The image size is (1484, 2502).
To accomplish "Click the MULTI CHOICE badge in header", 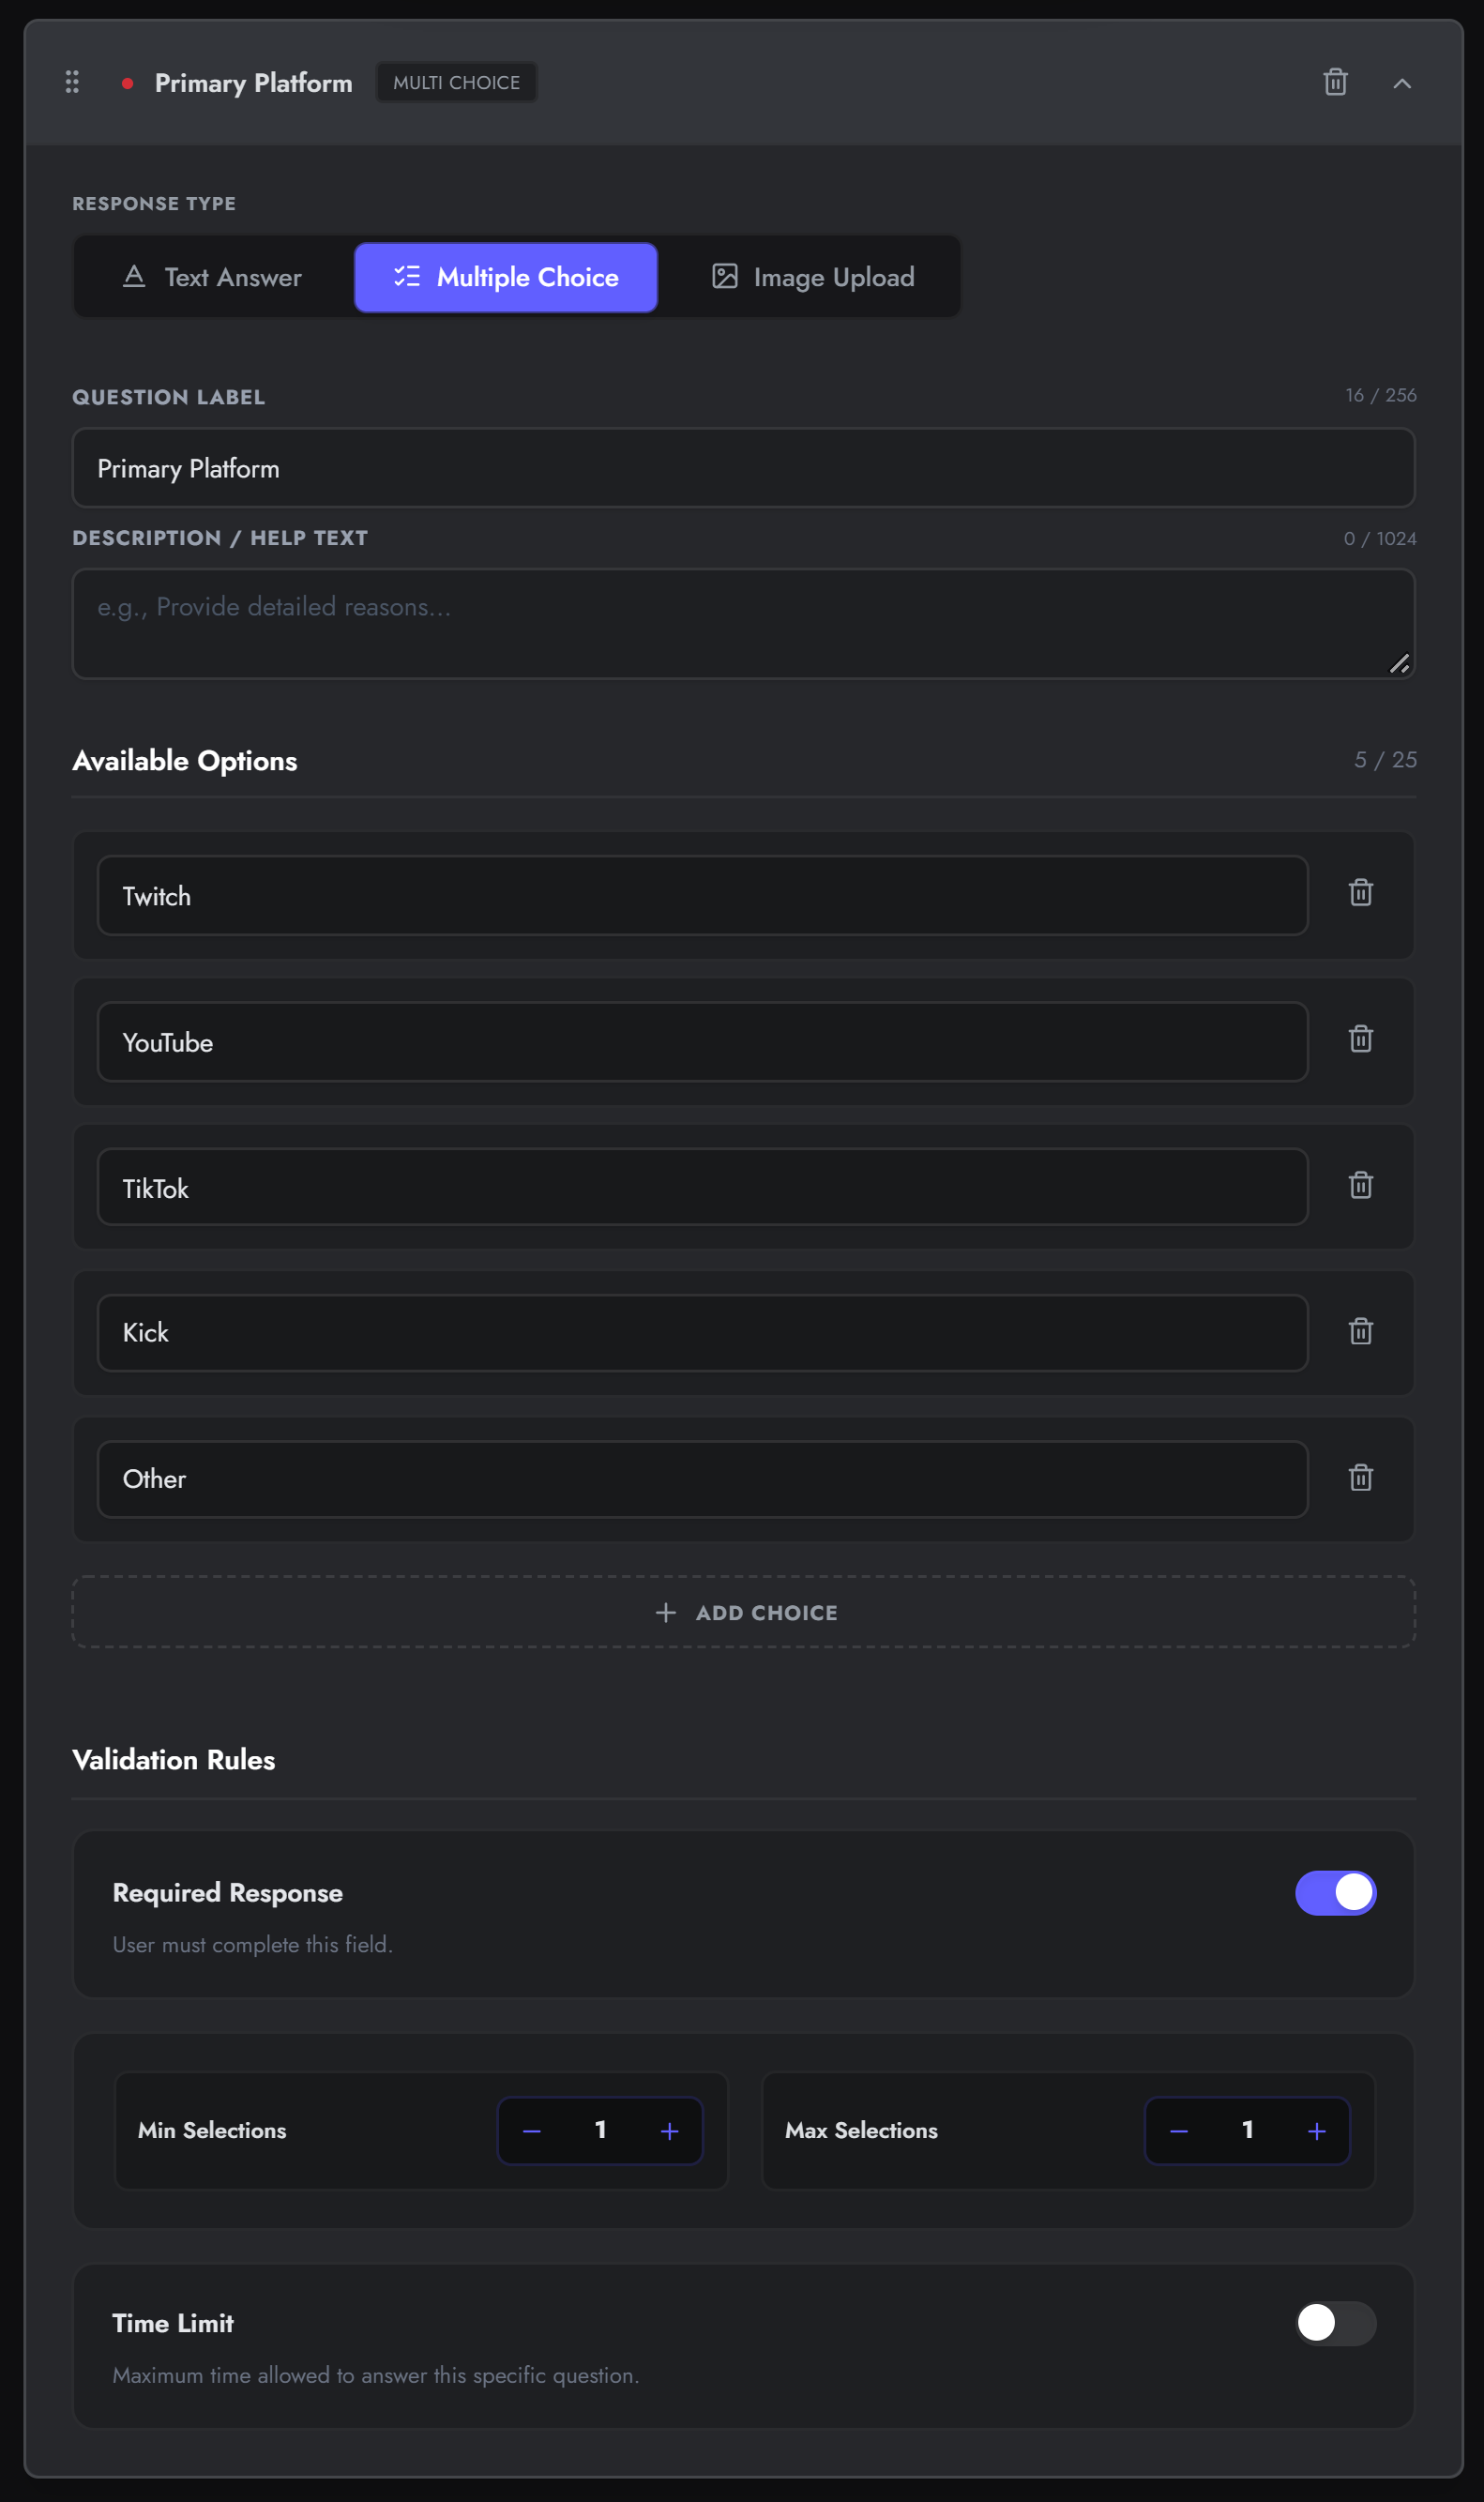I will point(456,82).
